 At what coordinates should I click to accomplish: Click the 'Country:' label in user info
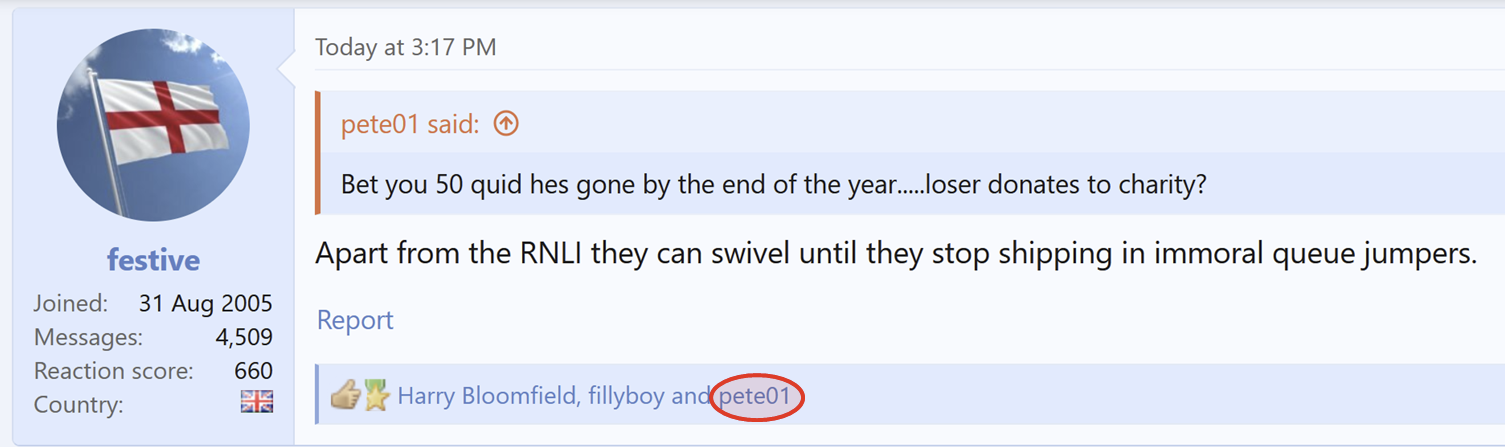click(x=79, y=405)
